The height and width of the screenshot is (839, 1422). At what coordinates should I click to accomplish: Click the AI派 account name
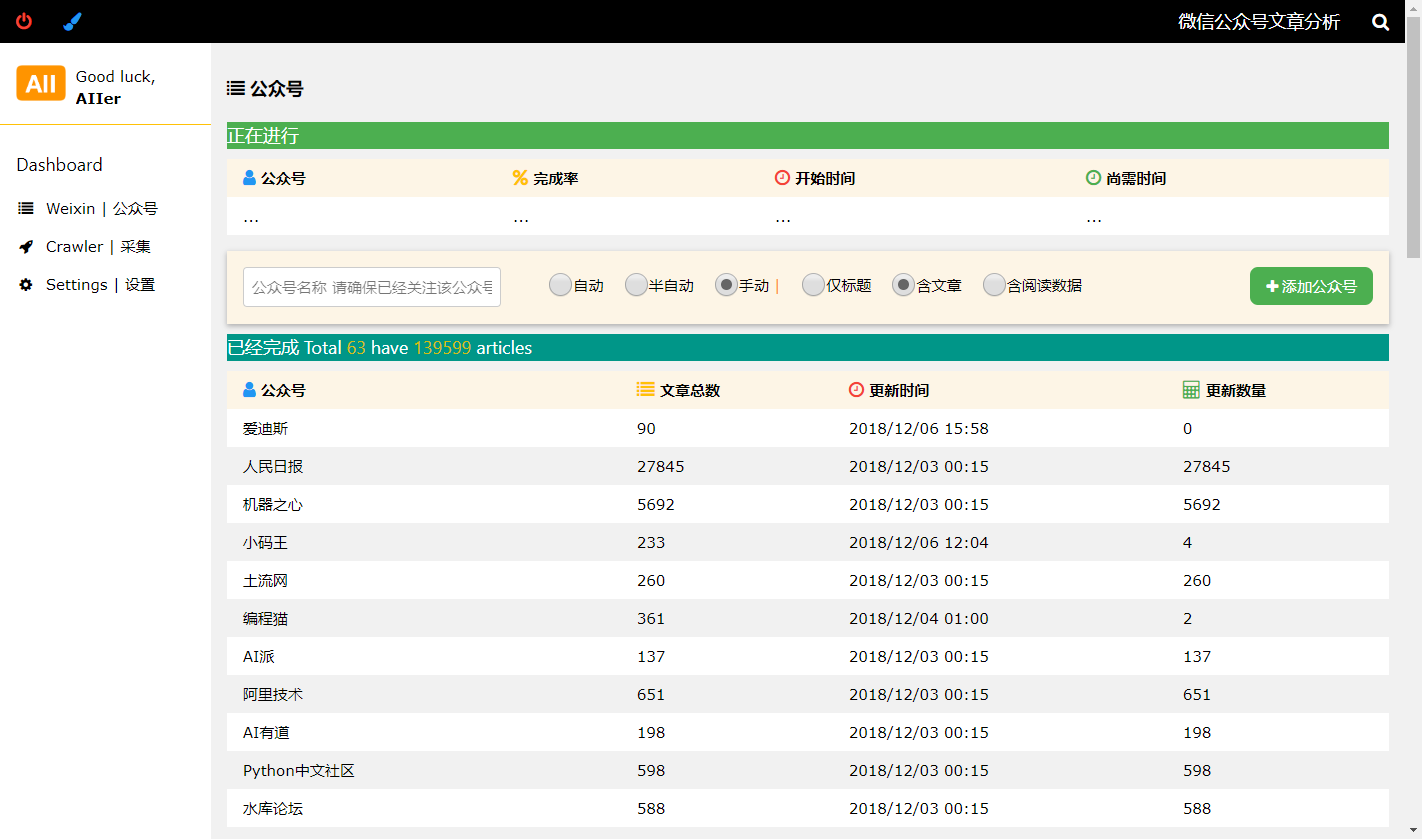[x=259, y=656]
